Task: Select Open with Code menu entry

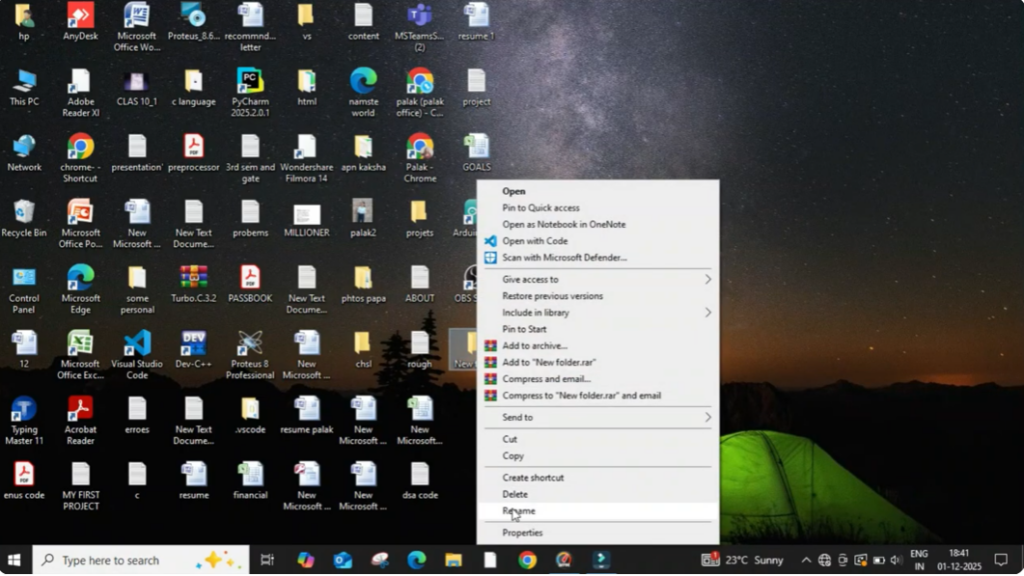Action: (x=535, y=241)
